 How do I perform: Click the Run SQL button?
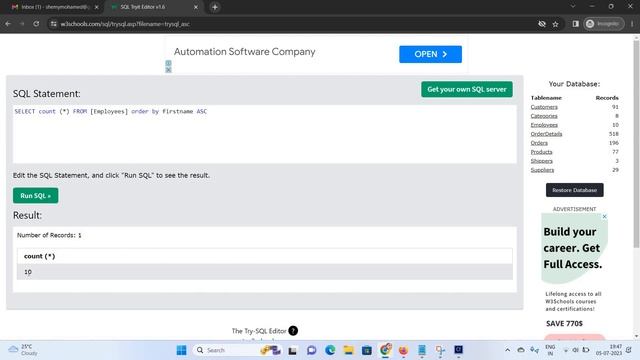(36, 196)
